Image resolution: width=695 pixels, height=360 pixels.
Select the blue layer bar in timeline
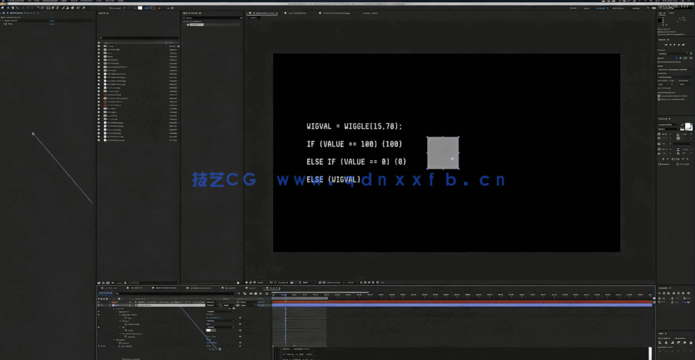462,305
